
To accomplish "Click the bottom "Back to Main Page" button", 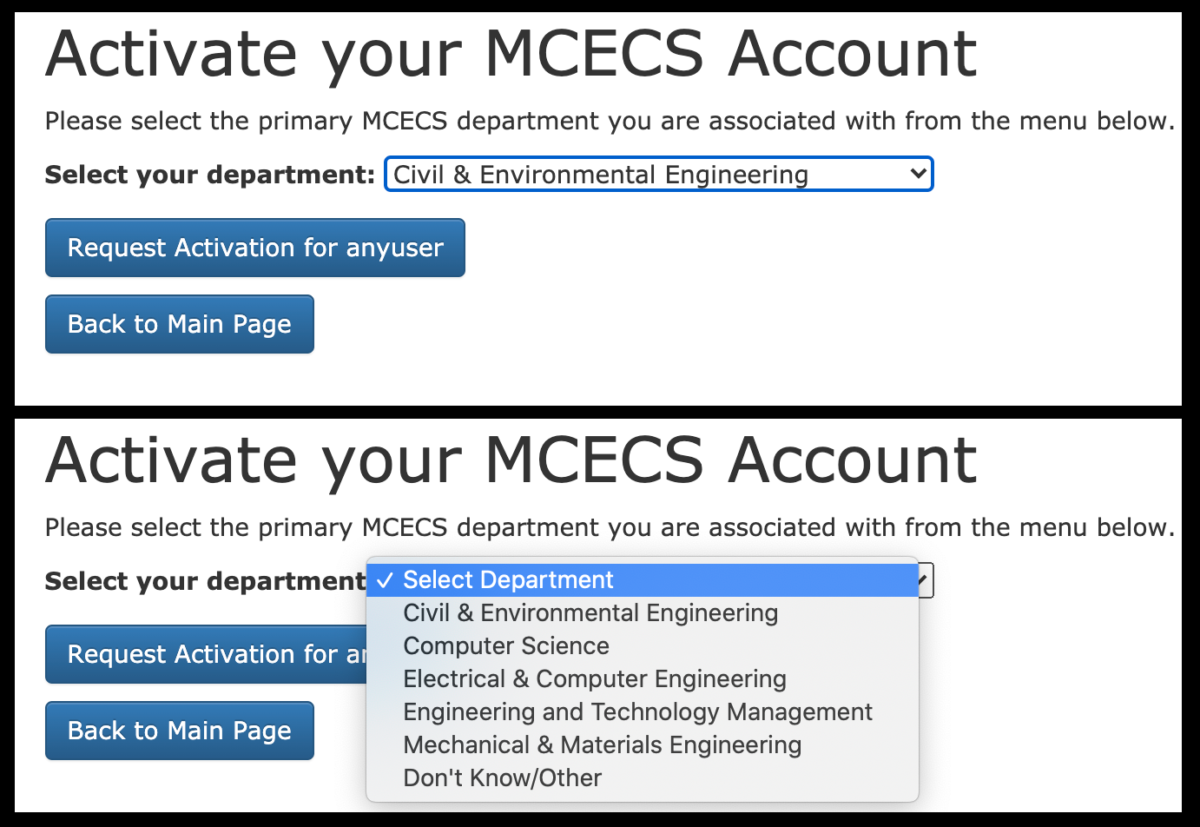I will coord(179,730).
